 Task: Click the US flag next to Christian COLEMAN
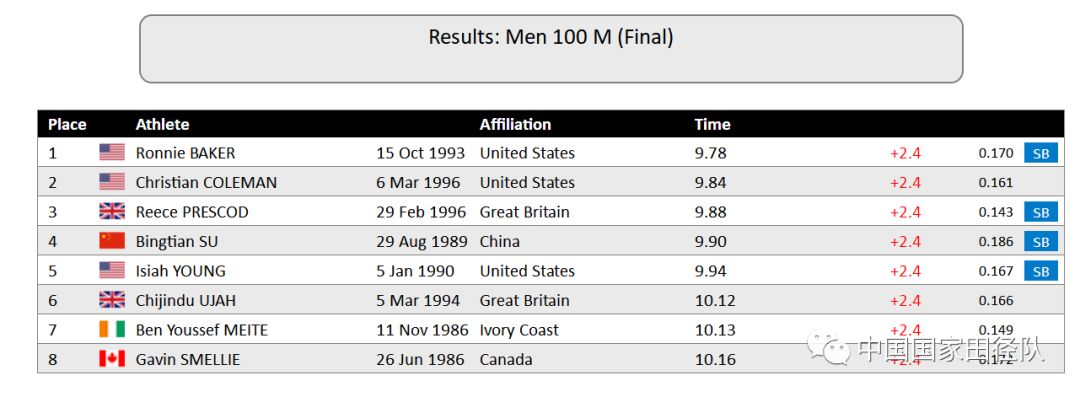112,182
